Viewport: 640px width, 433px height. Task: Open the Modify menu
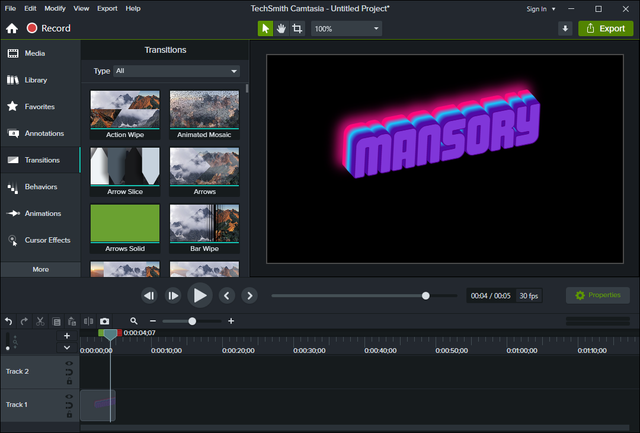pos(55,8)
